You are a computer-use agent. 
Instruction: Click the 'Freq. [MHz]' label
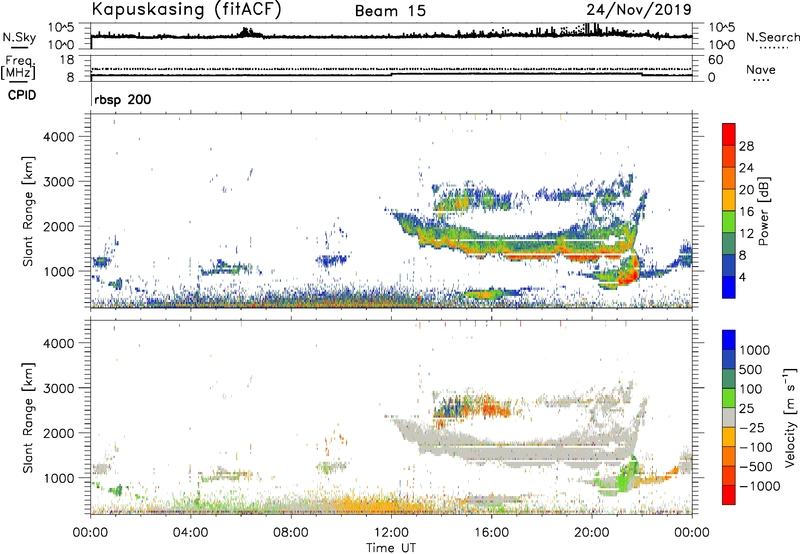pos(18,67)
